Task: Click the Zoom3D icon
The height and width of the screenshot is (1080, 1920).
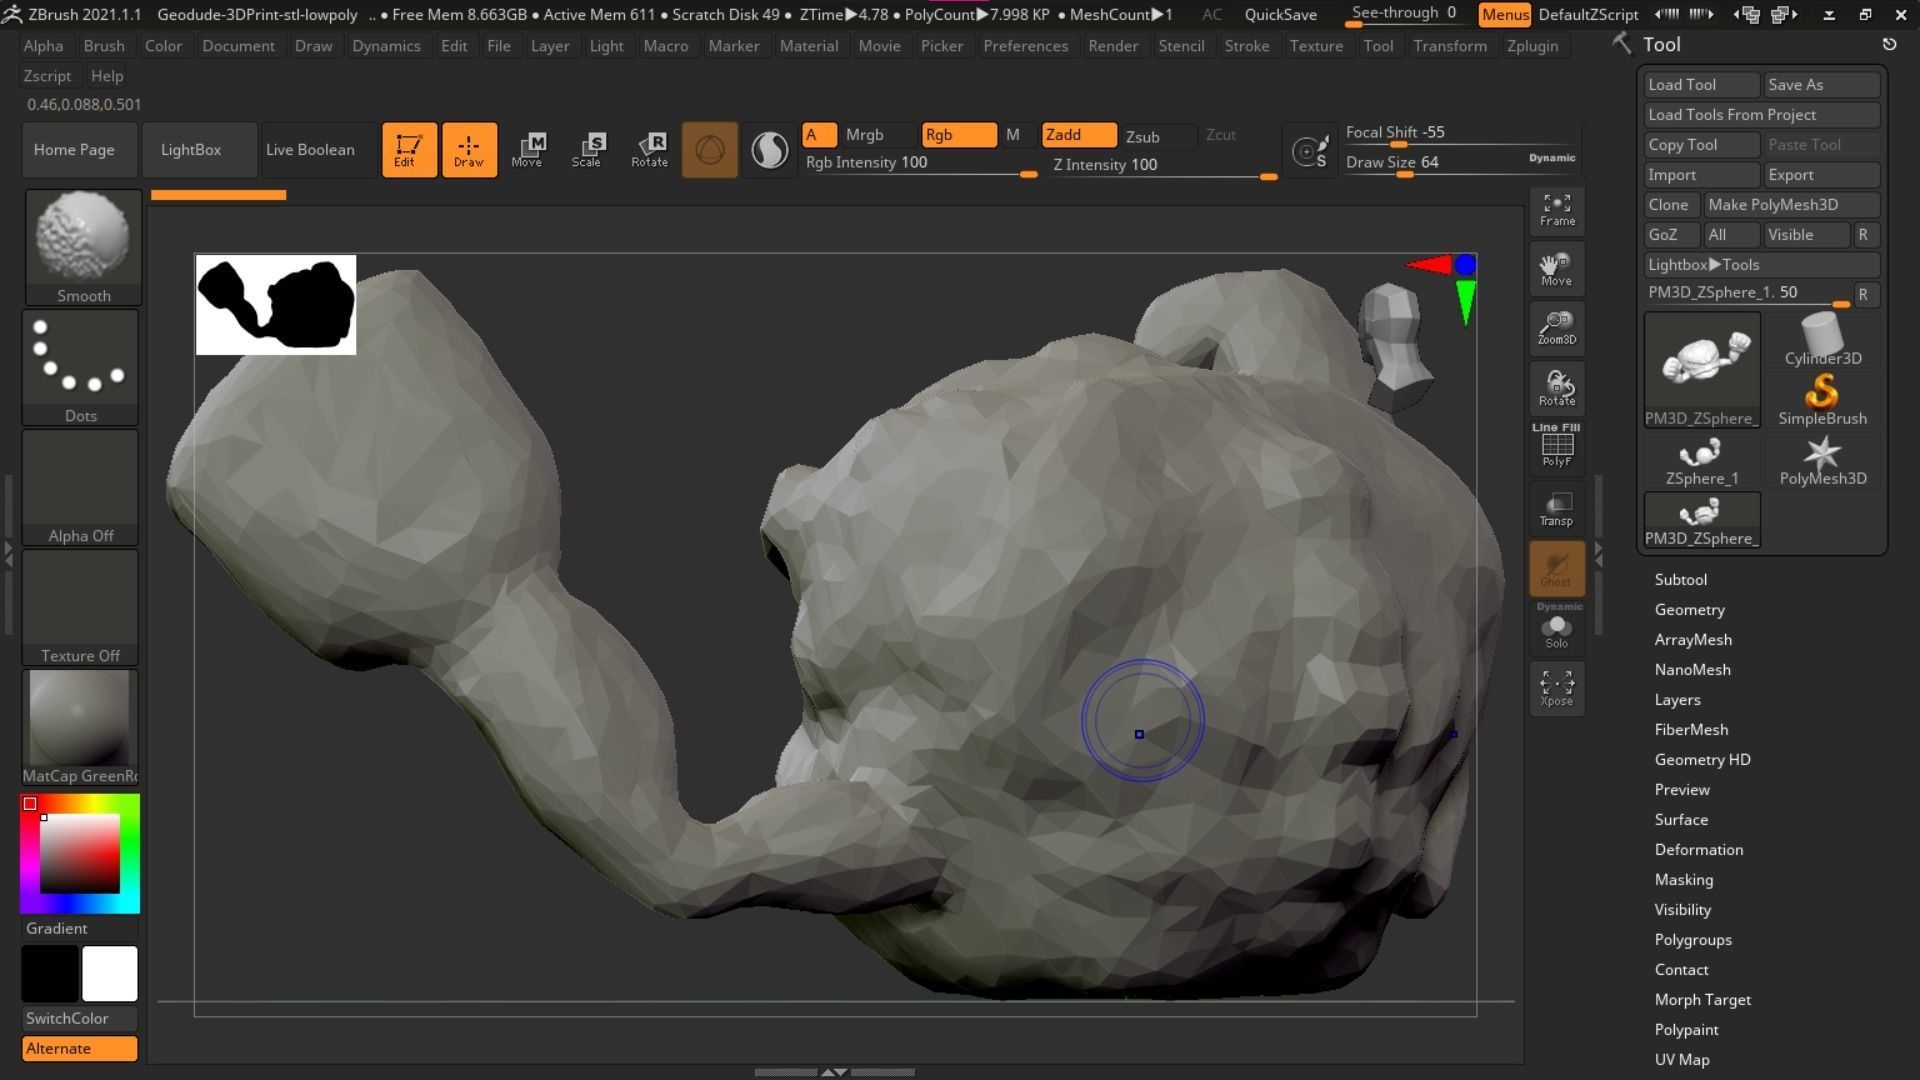Action: pos(1557,328)
